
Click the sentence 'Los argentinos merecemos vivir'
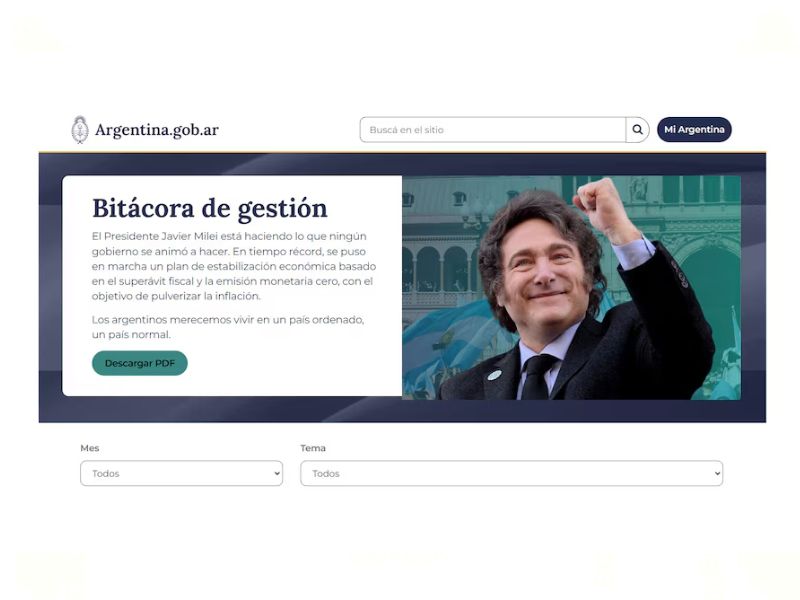tap(228, 327)
